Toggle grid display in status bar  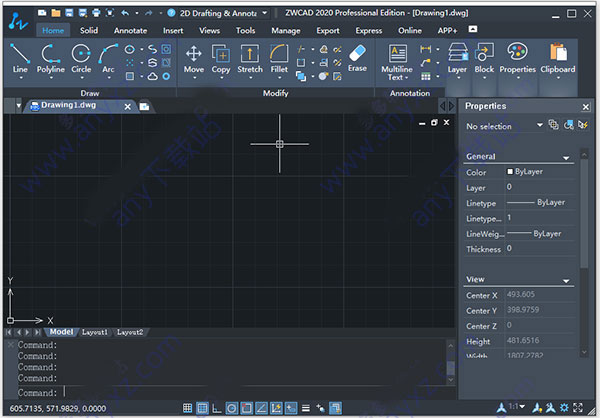202,408
